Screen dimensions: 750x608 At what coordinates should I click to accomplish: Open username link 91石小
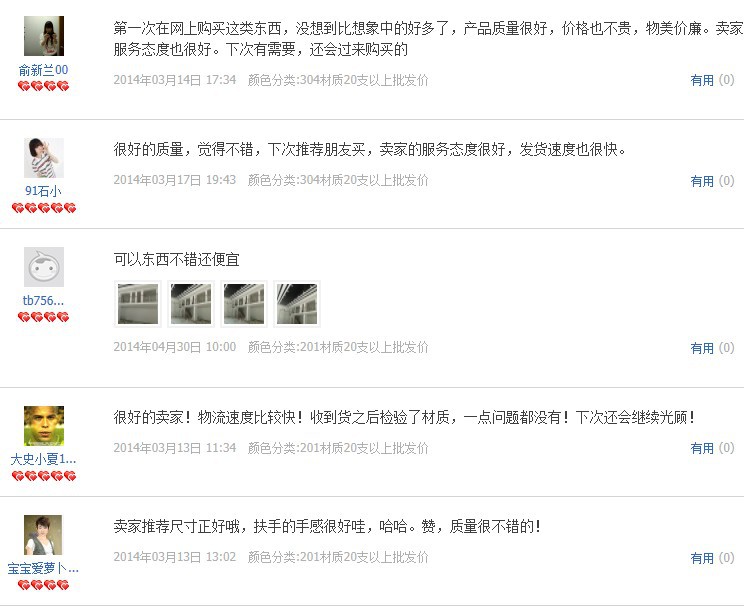pyautogui.click(x=44, y=191)
